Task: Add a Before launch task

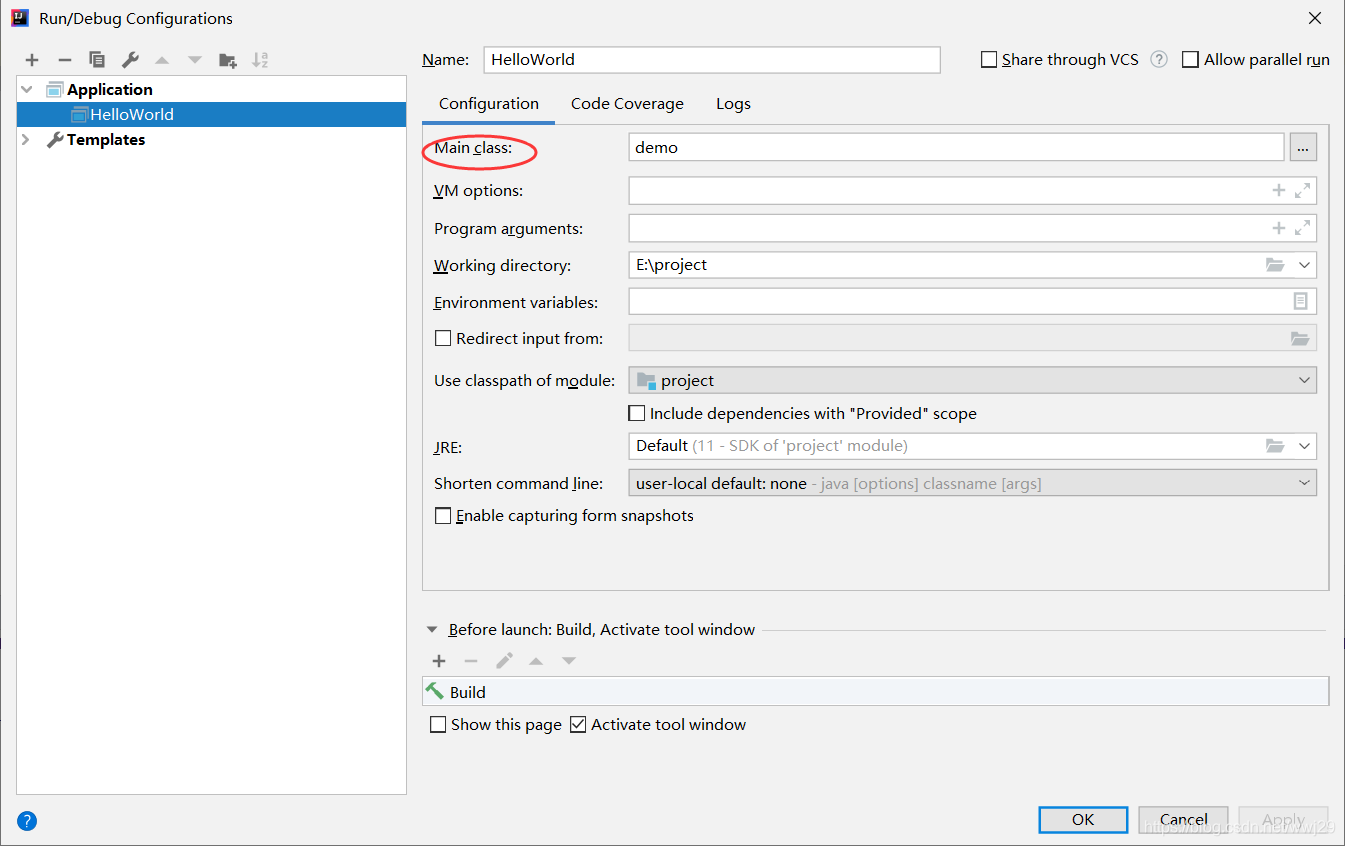Action: (439, 661)
